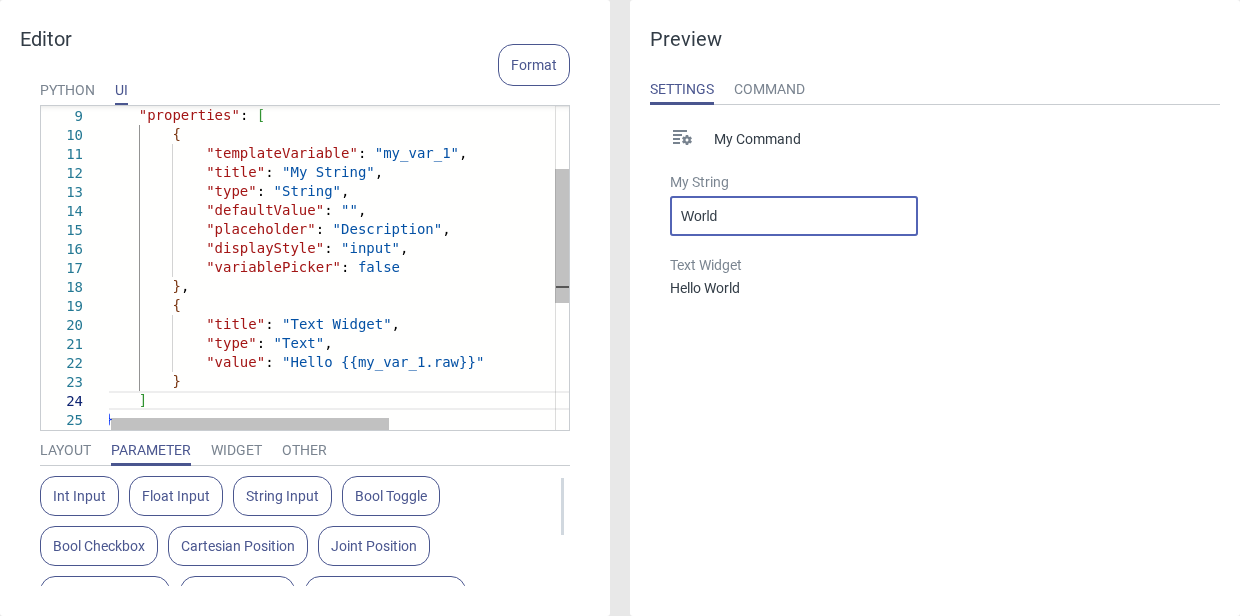Add a Float Input parameter
This screenshot has width=1240, height=616.
point(176,496)
